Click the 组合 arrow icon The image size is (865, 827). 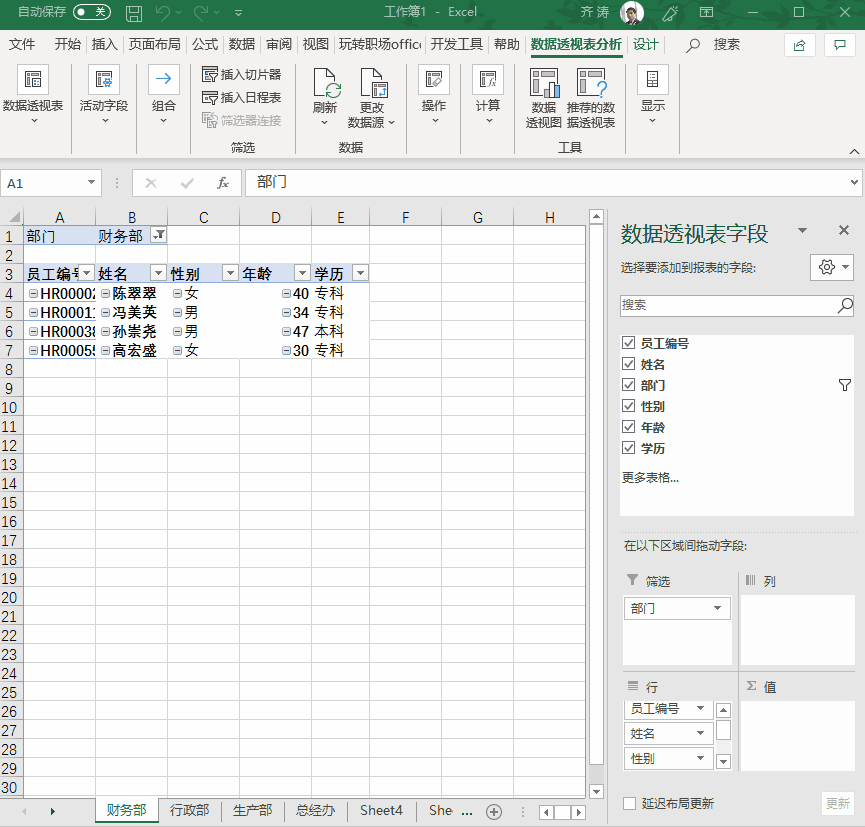[163, 79]
